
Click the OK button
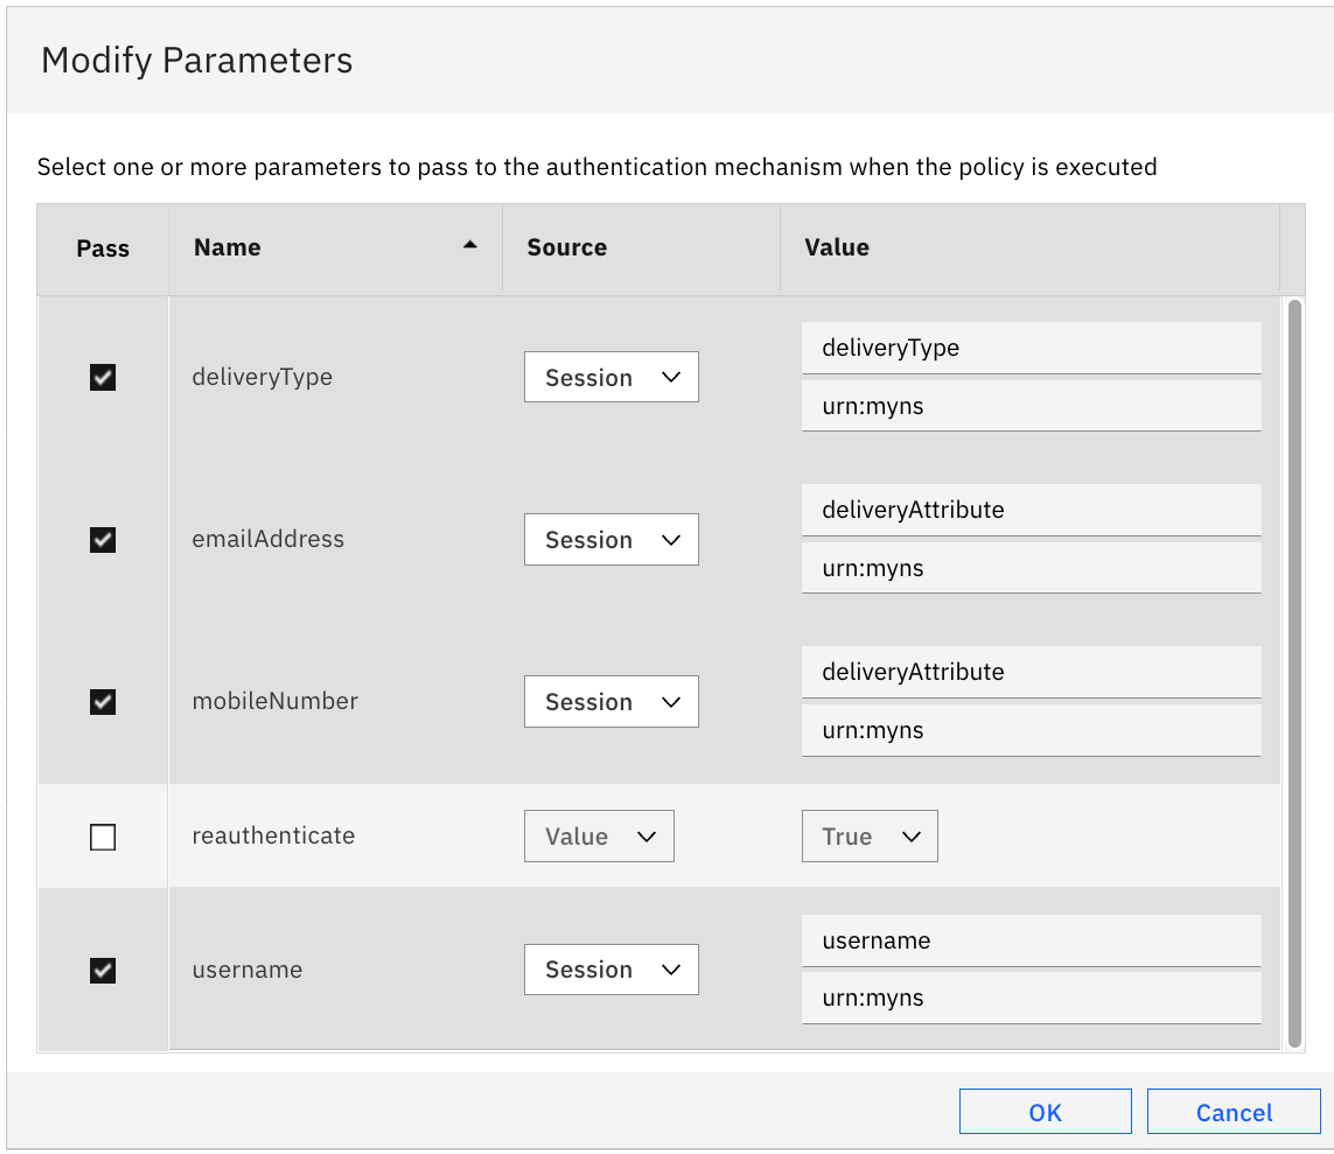point(1045,1111)
